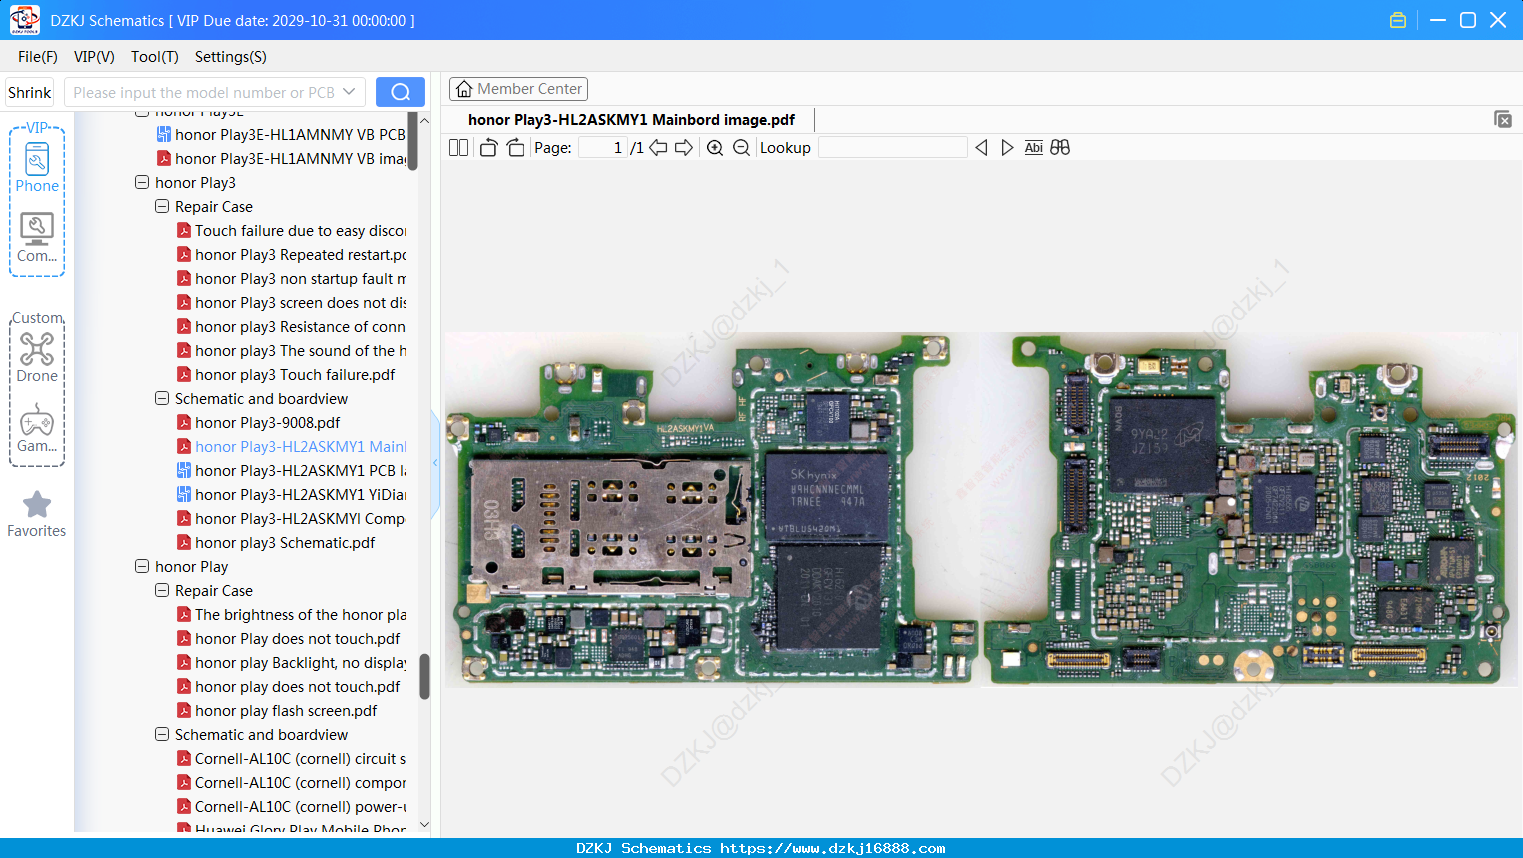The width and height of the screenshot is (1523, 858).
Task: Open honor Play3-HL2ASKMY1 YiDian file
Action: click(291, 495)
